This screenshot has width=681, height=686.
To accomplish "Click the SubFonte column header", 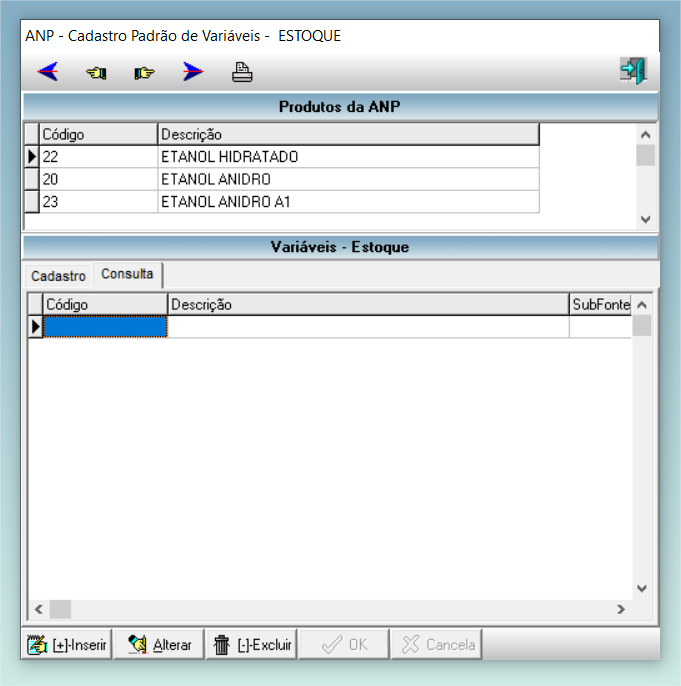I will point(601,304).
